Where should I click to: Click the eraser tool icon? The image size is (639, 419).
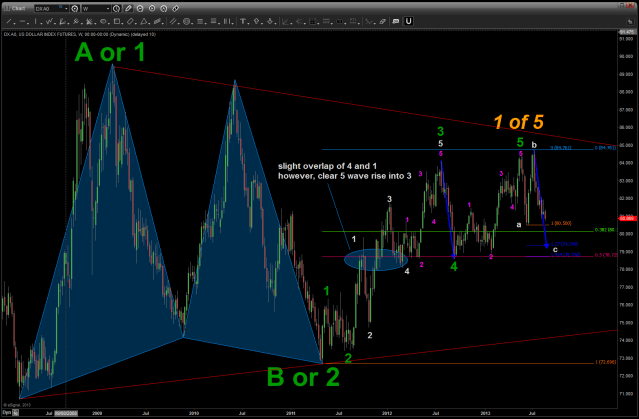click(382, 21)
